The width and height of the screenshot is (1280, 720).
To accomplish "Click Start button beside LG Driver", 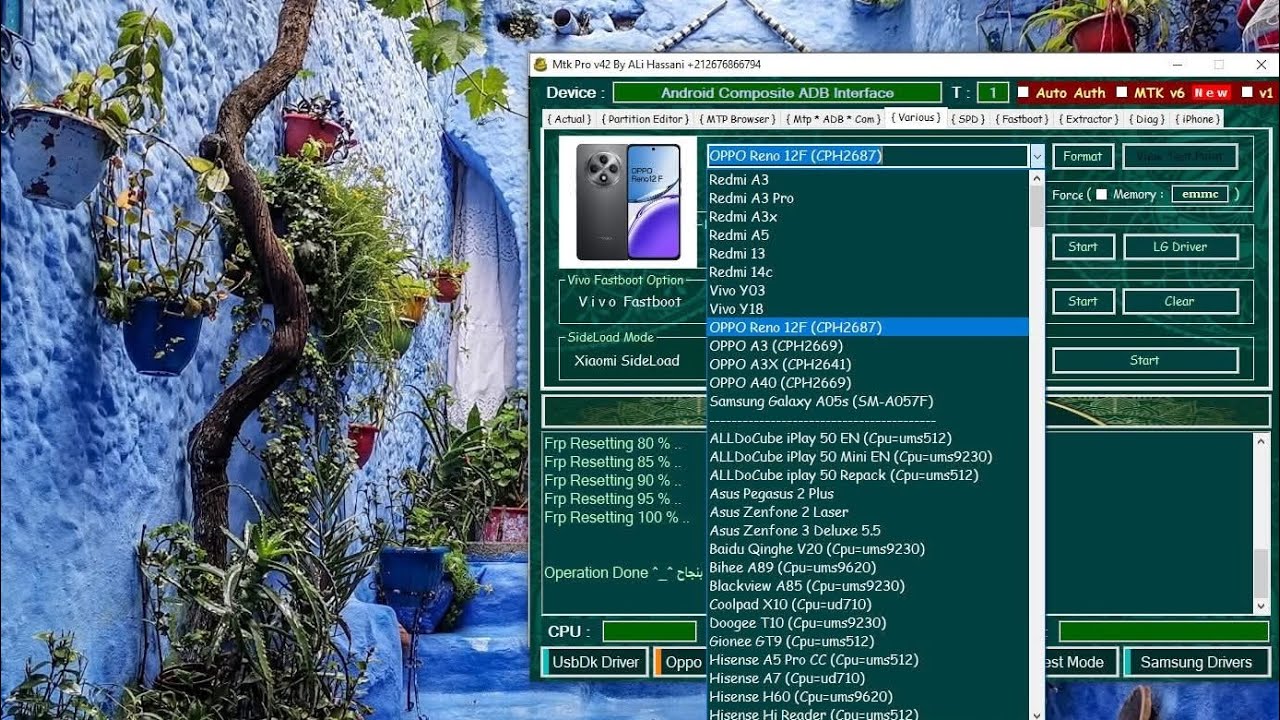I will [1083, 247].
